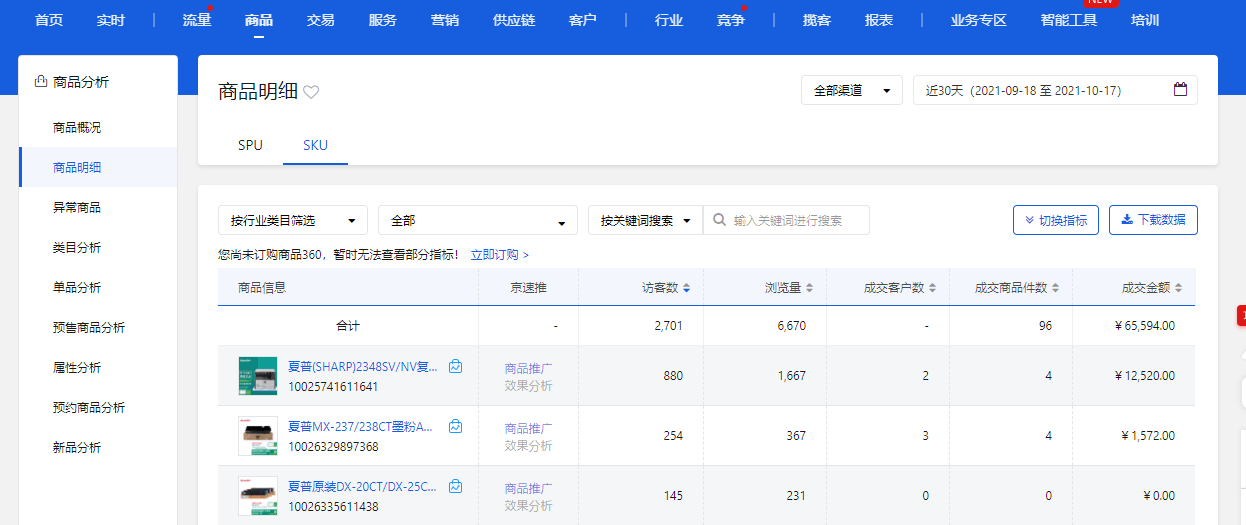The image size is (1246, 525).
Task: Open the calendar icon in date range
Action: (x=1180, y=90)
